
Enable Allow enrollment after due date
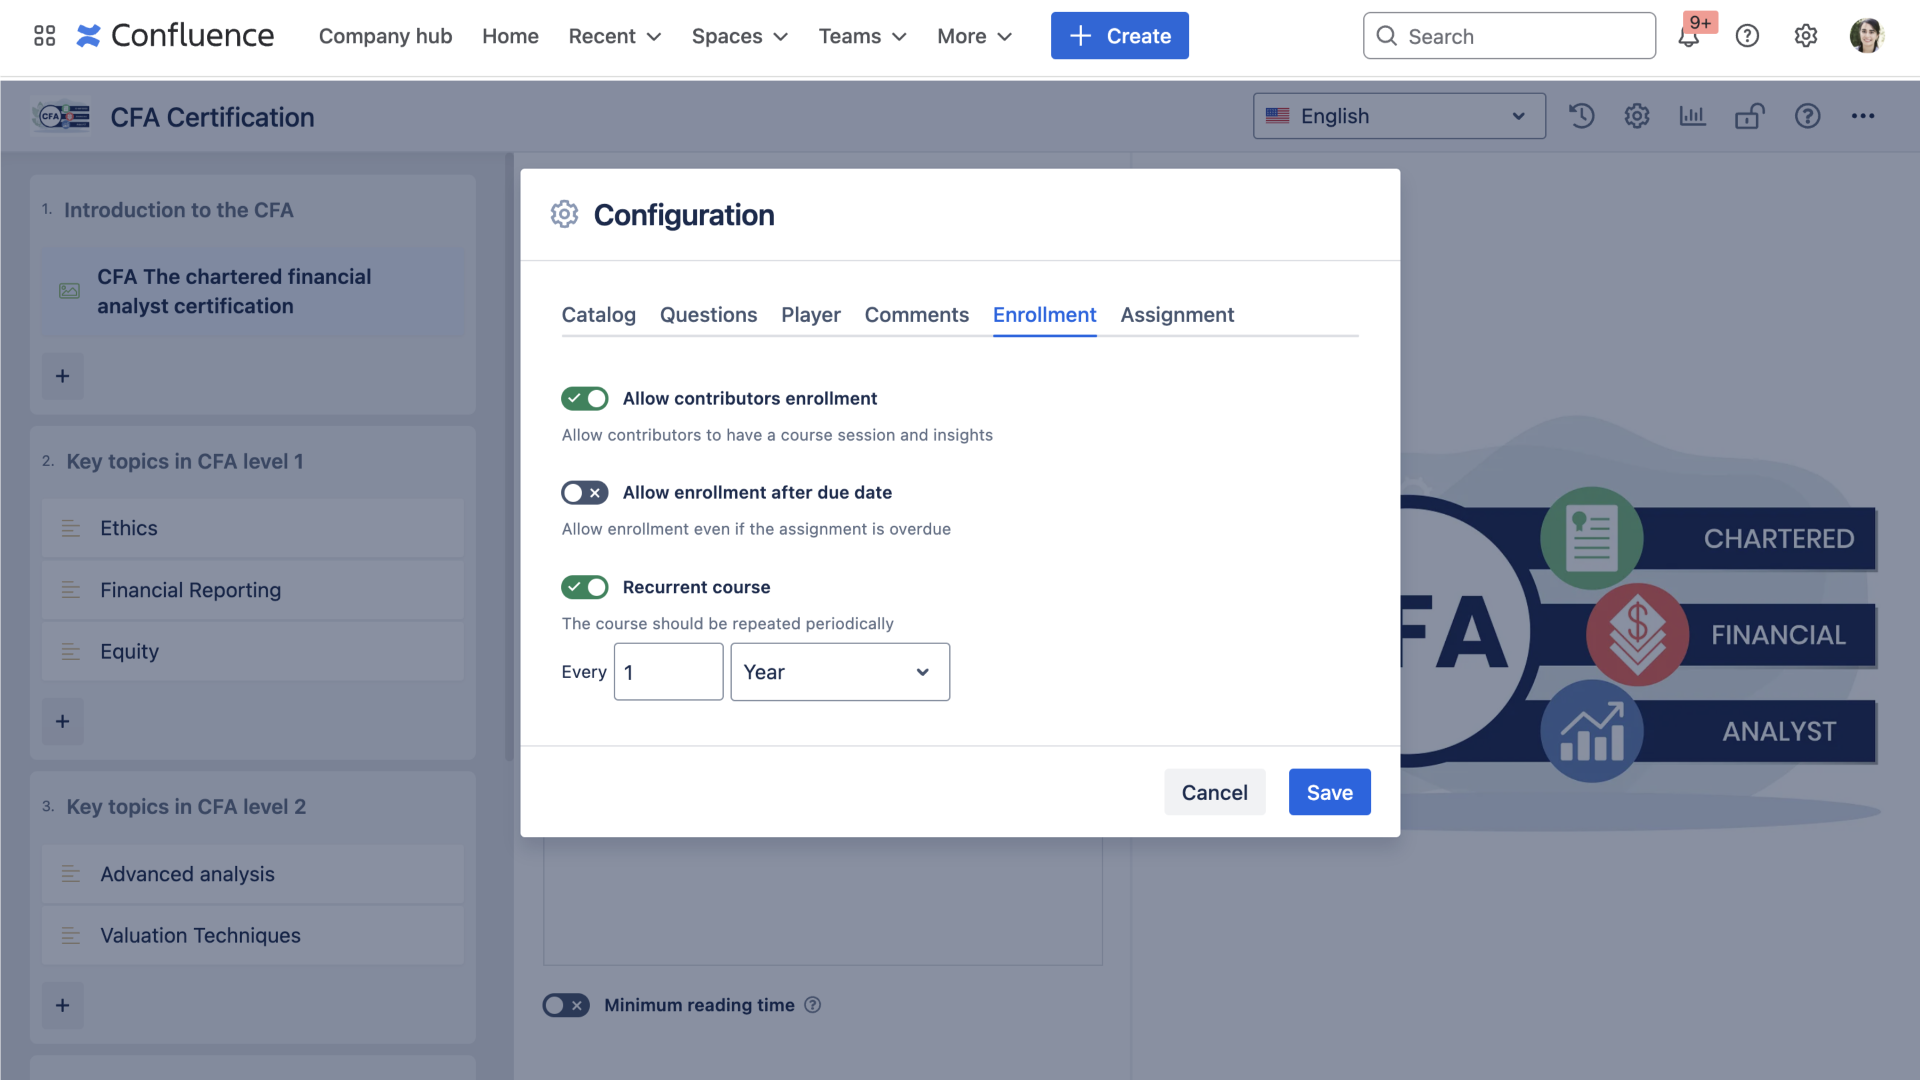585,492
